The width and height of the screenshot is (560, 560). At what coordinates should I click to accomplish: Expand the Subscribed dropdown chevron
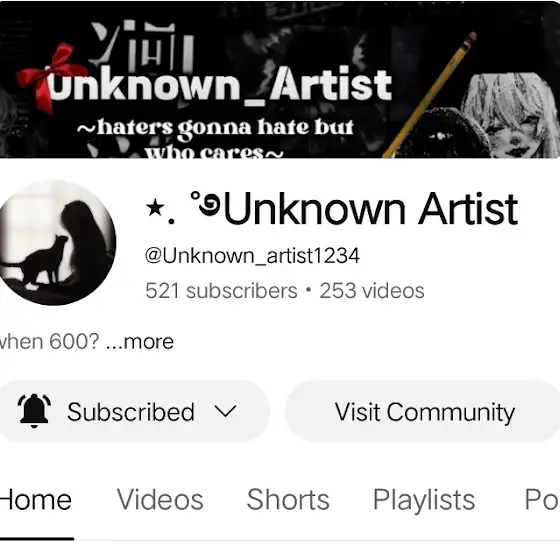pos(225,411)
